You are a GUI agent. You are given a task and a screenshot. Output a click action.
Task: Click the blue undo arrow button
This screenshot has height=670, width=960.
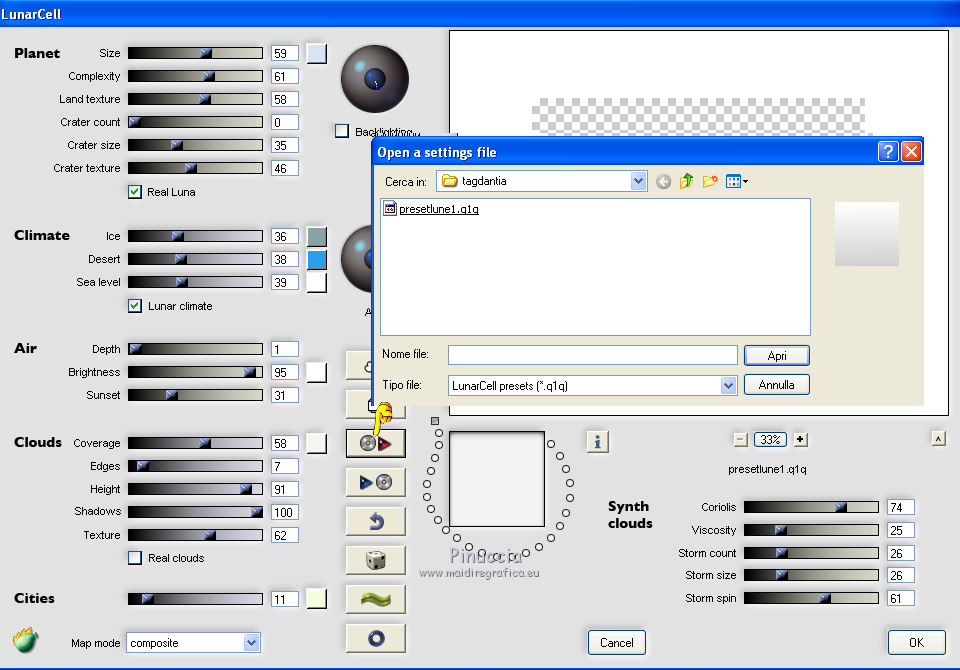pos(375,521)
